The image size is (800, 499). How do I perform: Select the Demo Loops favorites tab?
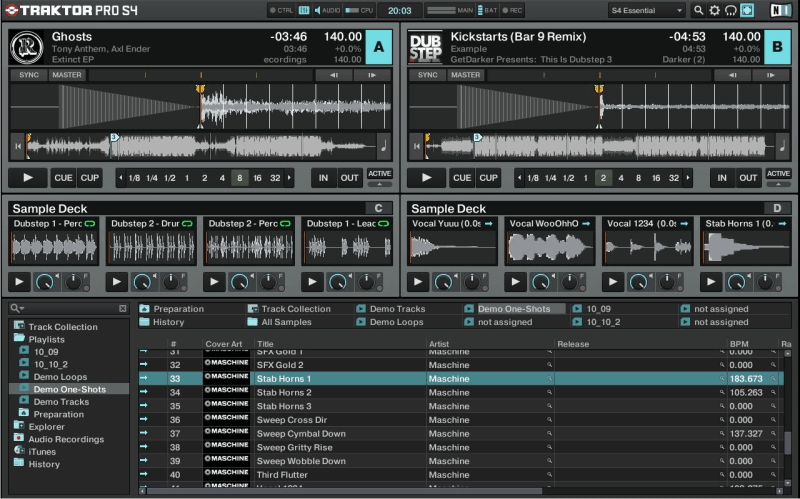tap(395, 322)
